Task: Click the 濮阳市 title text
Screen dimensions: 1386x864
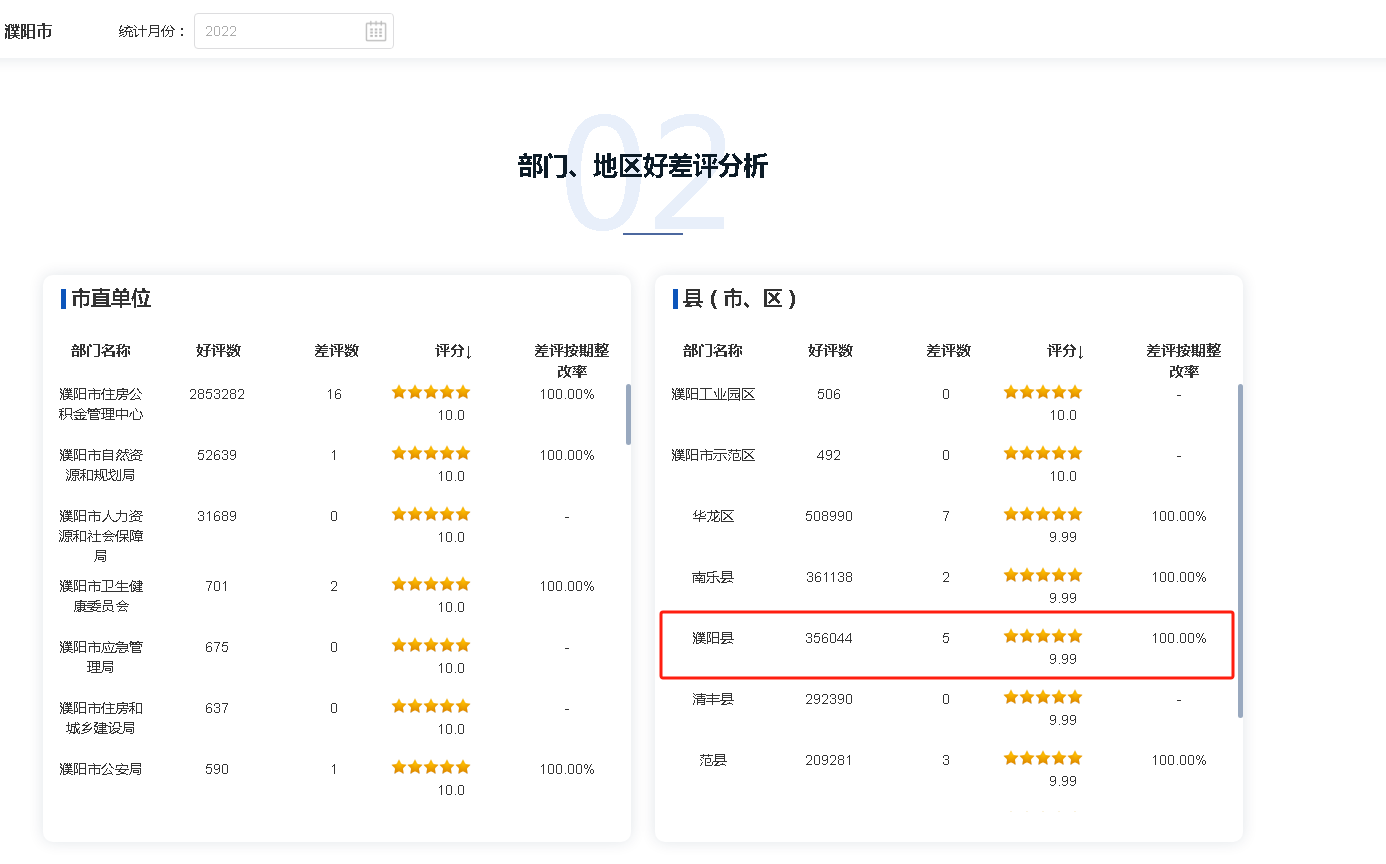Action: pyautogui.click(x=28, y=31)
